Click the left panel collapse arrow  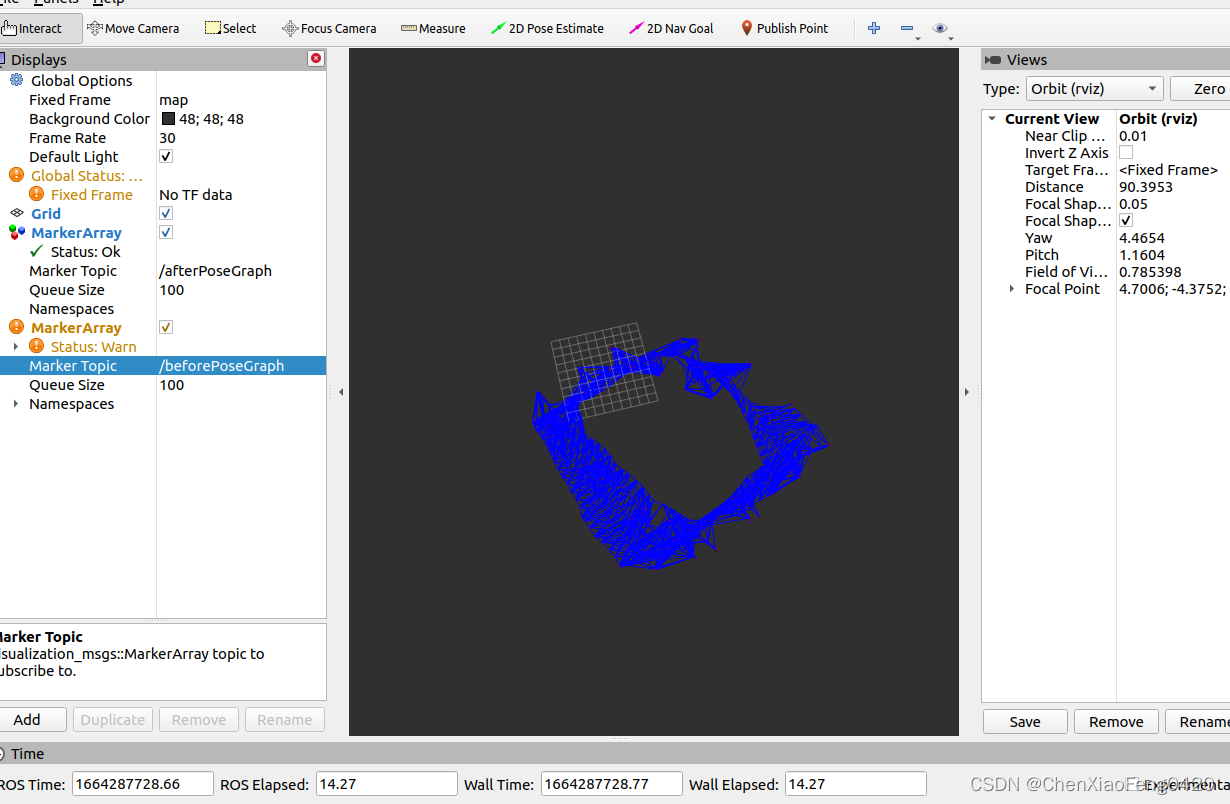coord(340,392)
